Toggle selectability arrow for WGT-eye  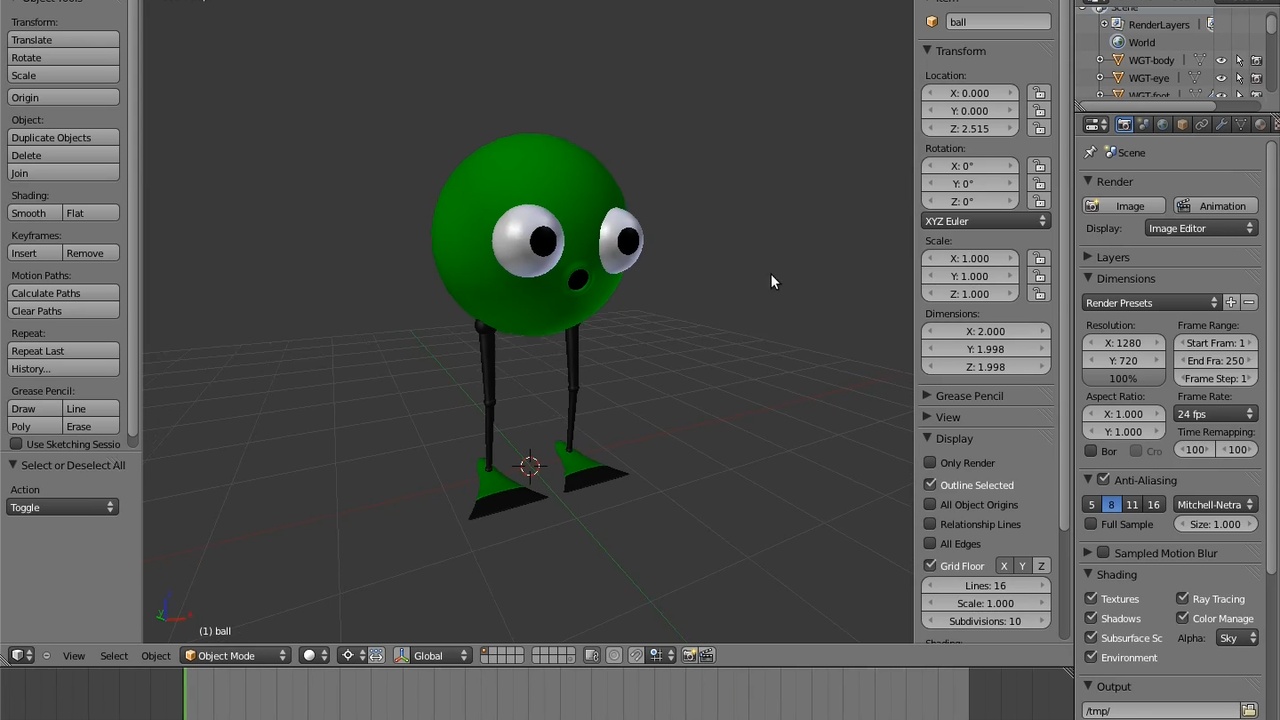coord(1239,78)
